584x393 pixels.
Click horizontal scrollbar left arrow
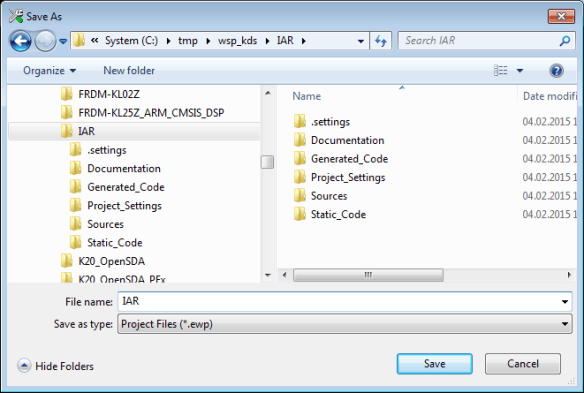(x=285, y=275)
